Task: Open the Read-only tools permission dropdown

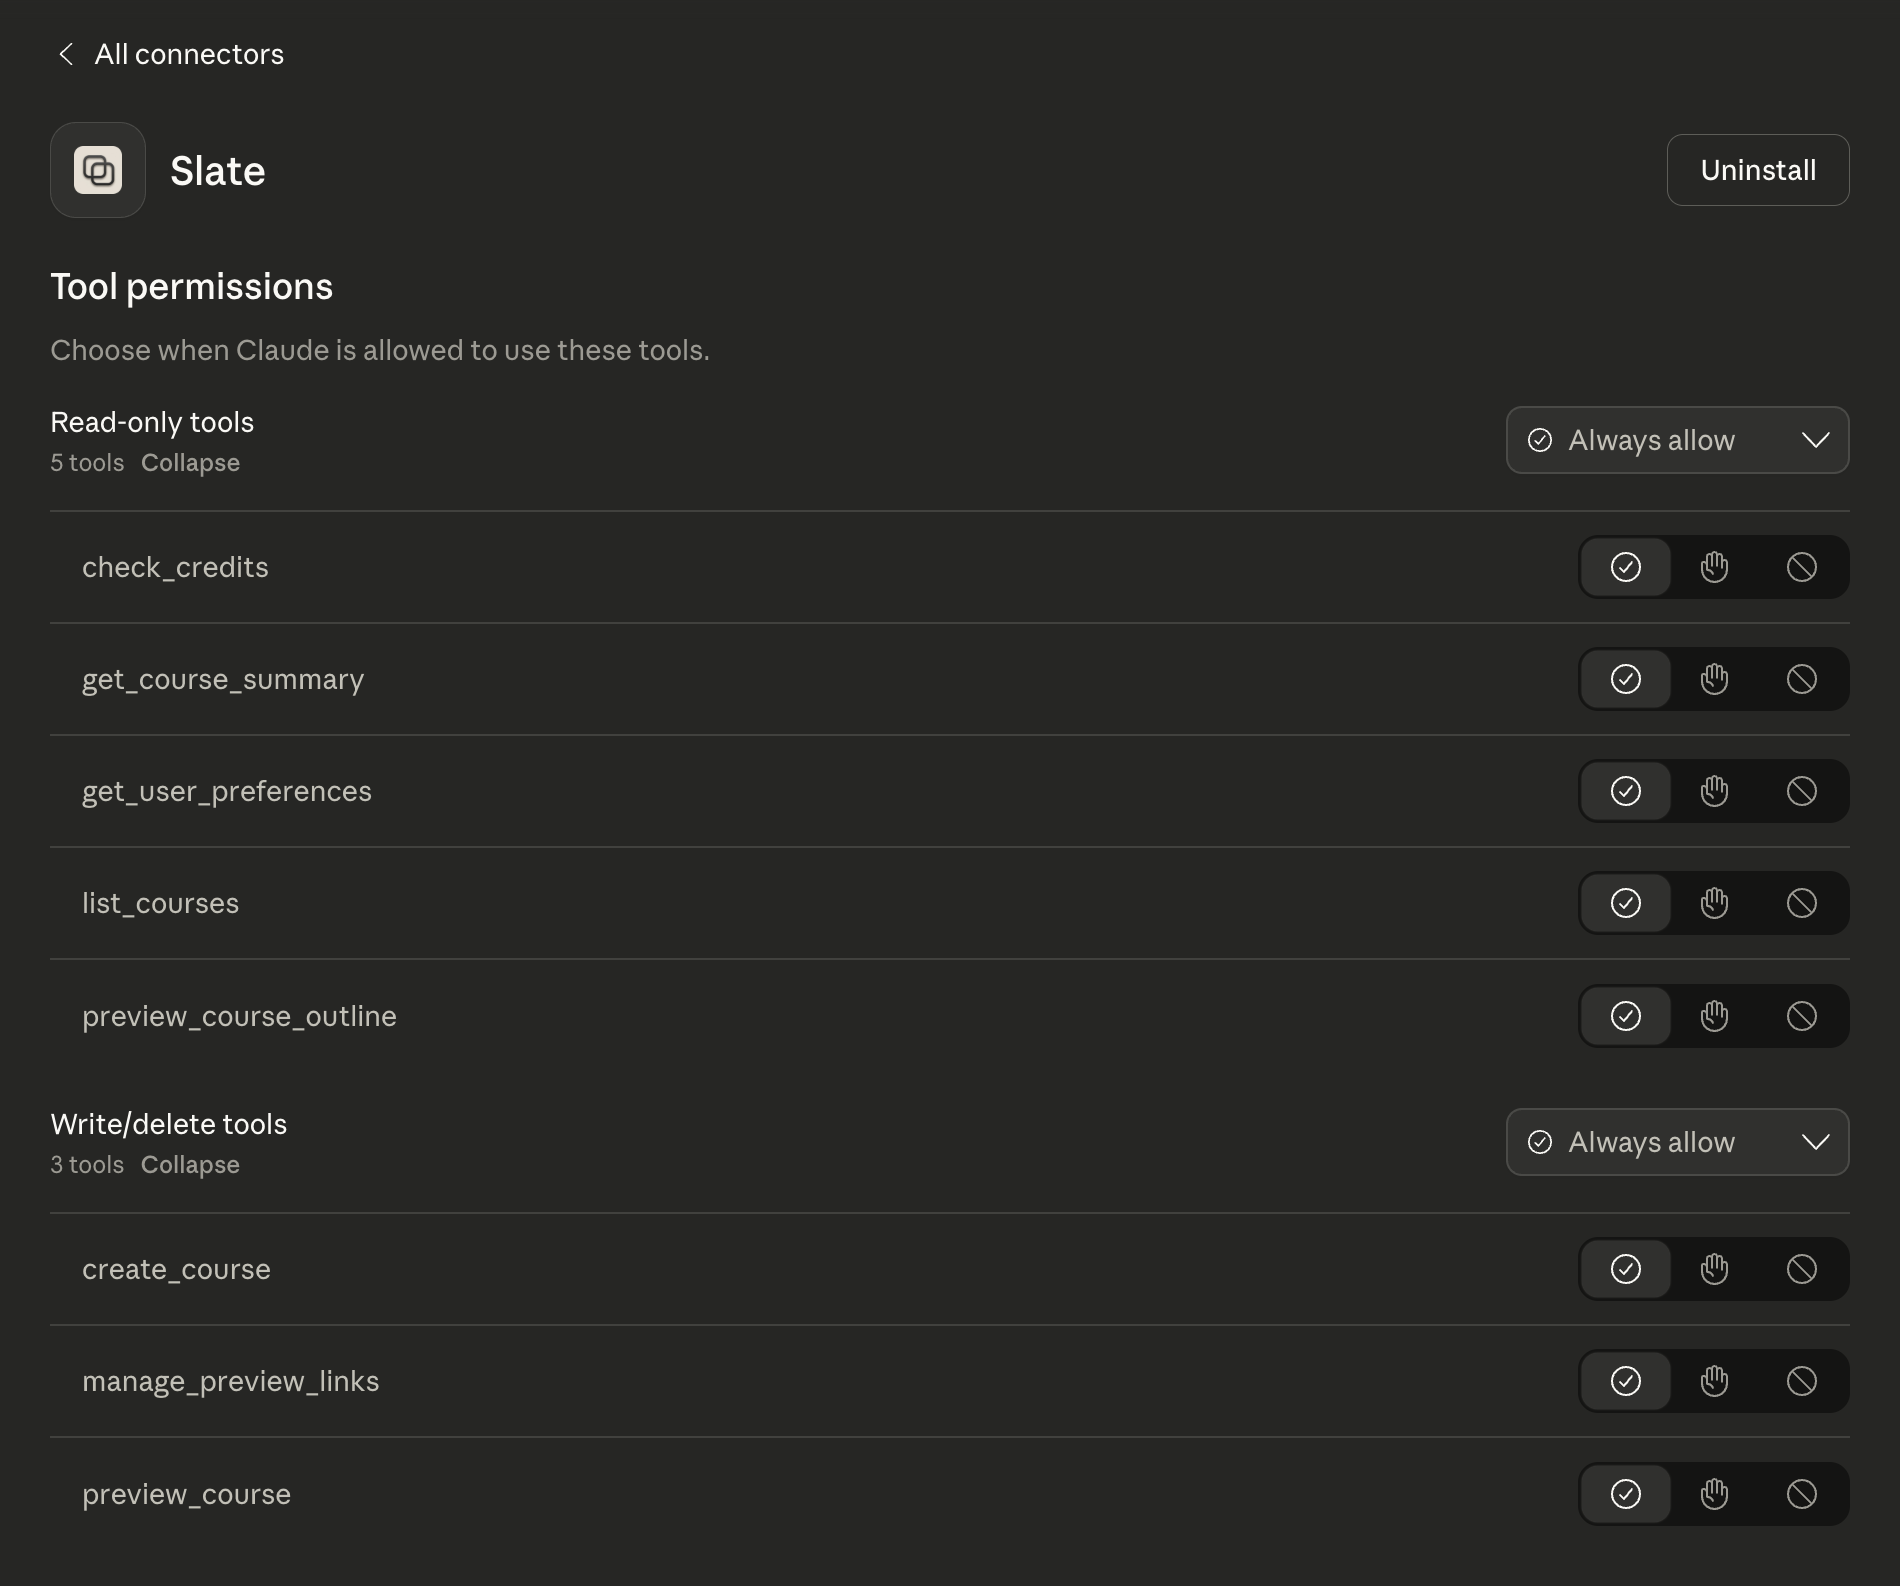Action: 1677,440
